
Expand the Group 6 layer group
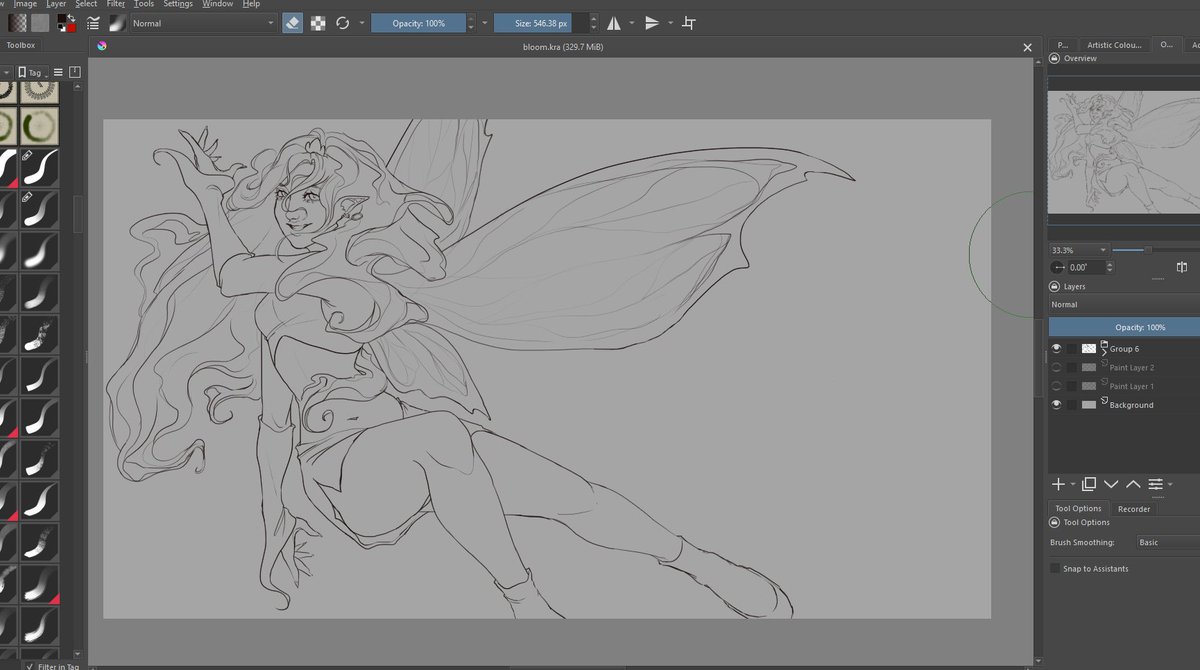[x=1104, y=353]
